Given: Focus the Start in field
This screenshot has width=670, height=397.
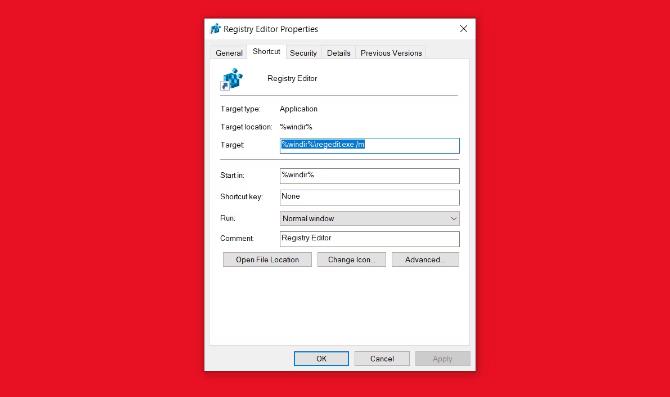Looking at the screenshot, I should coord(370,176).
